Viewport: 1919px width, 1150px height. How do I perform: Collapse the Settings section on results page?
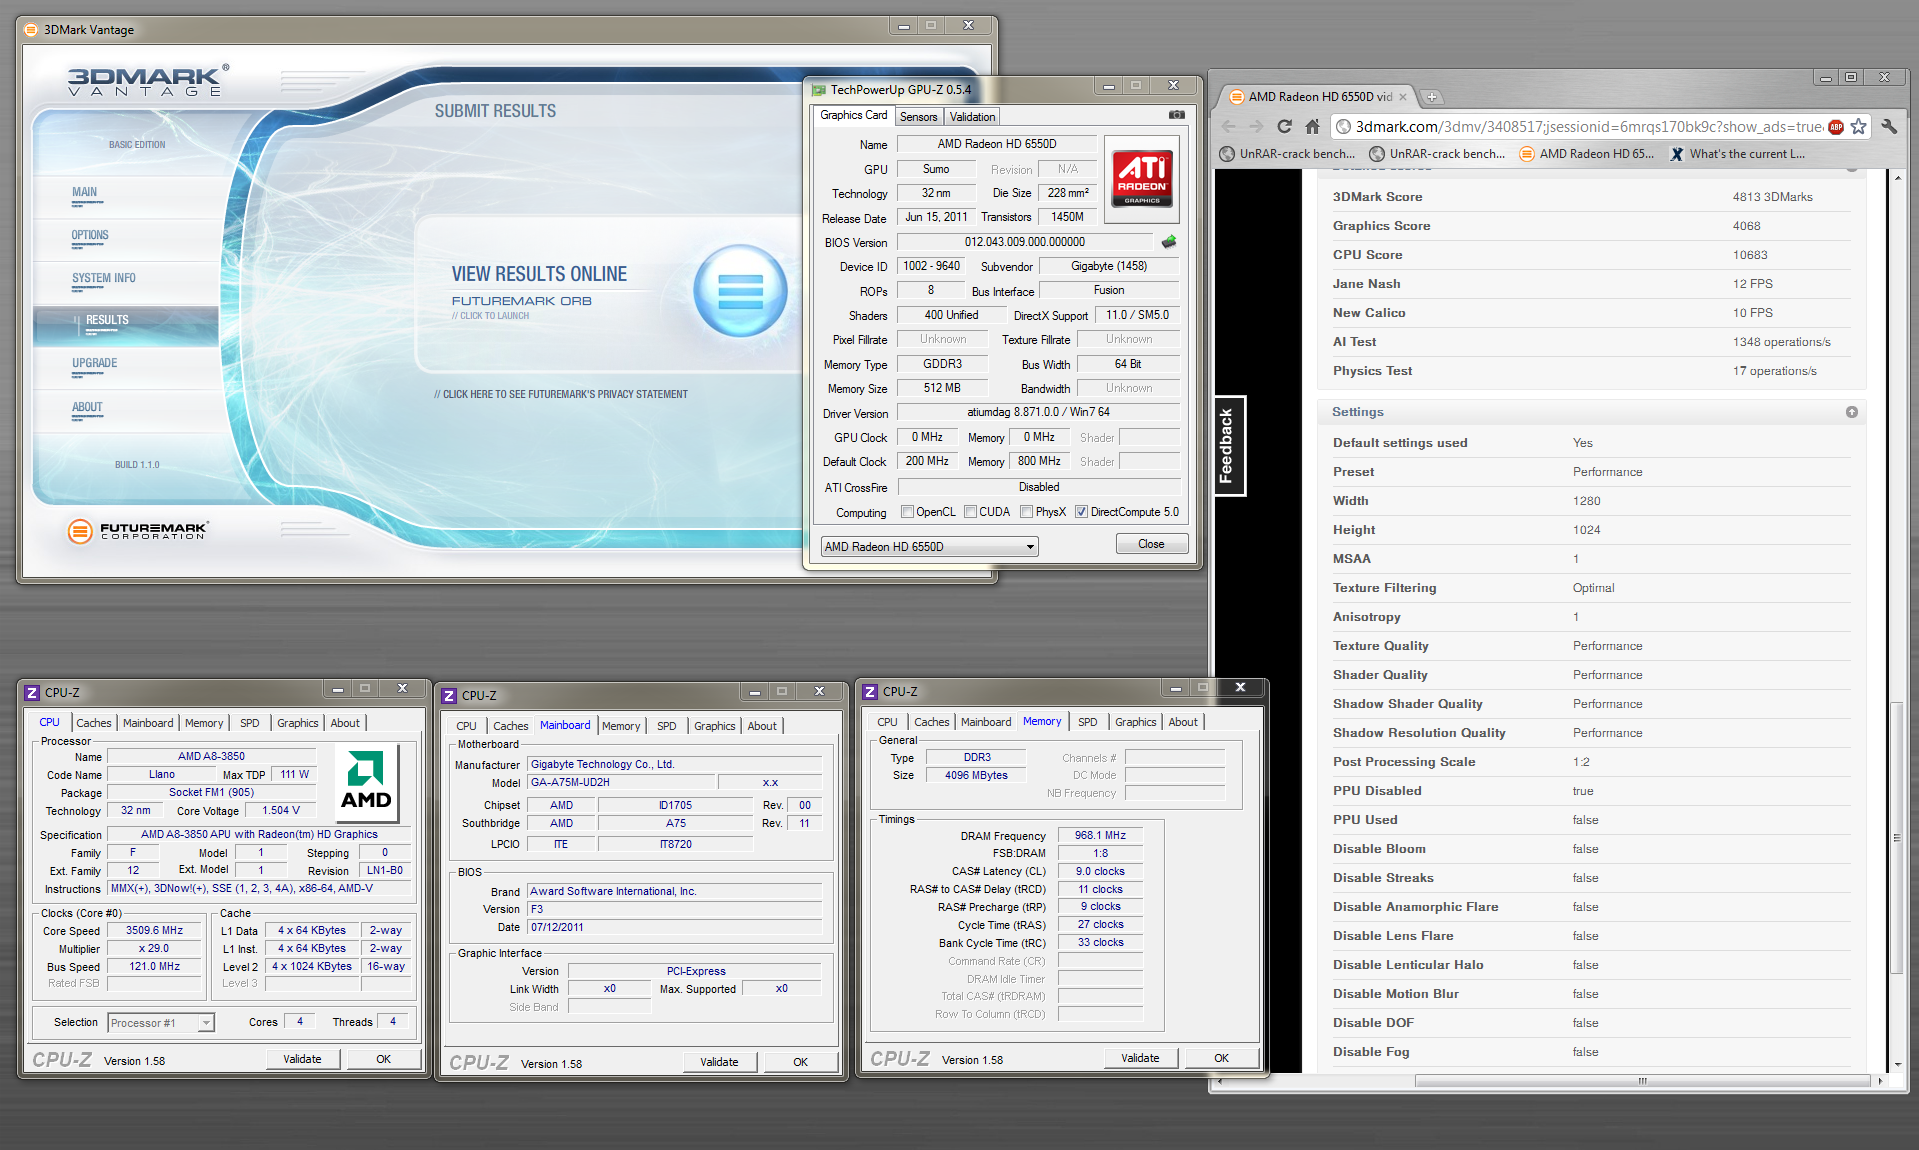(x=1852, y=412)
